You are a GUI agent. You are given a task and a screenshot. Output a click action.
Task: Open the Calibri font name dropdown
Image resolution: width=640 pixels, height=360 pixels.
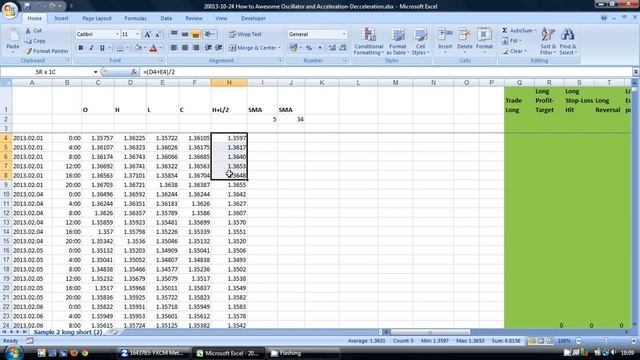coord(117,34)
